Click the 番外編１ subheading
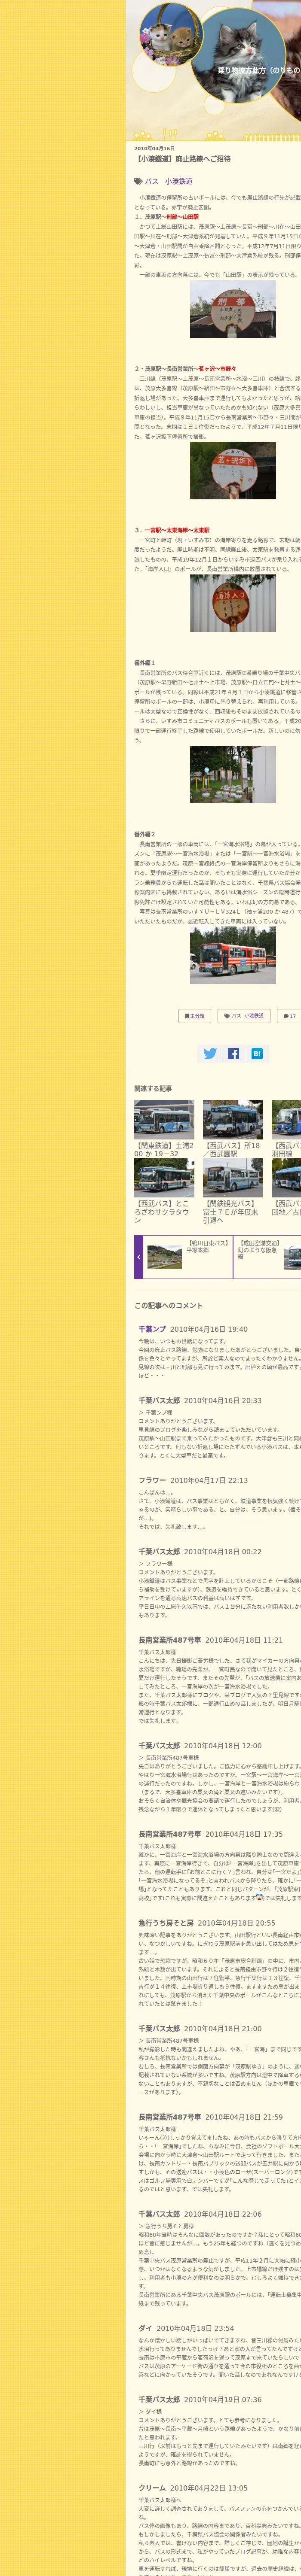 coord(145,663)
